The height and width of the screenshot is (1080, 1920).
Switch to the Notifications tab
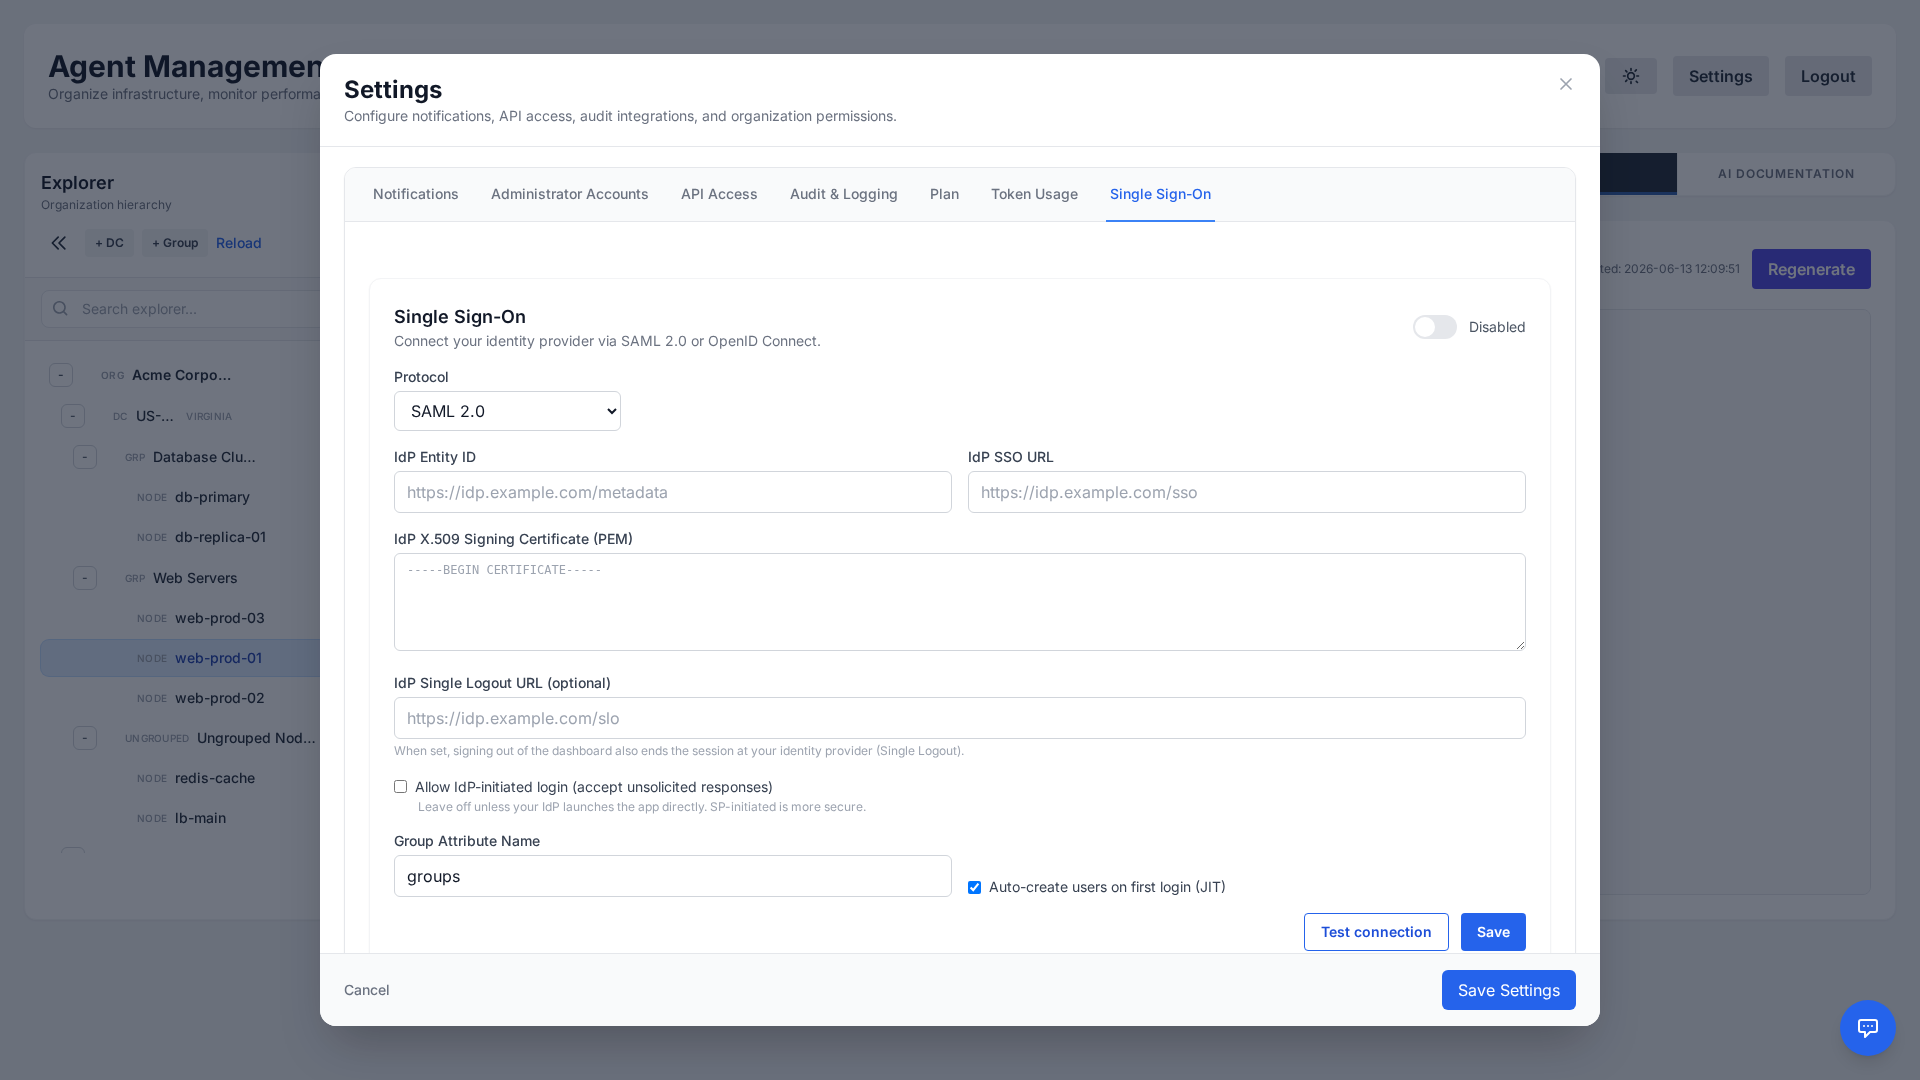pyautogui.click(x=416, y=194)
